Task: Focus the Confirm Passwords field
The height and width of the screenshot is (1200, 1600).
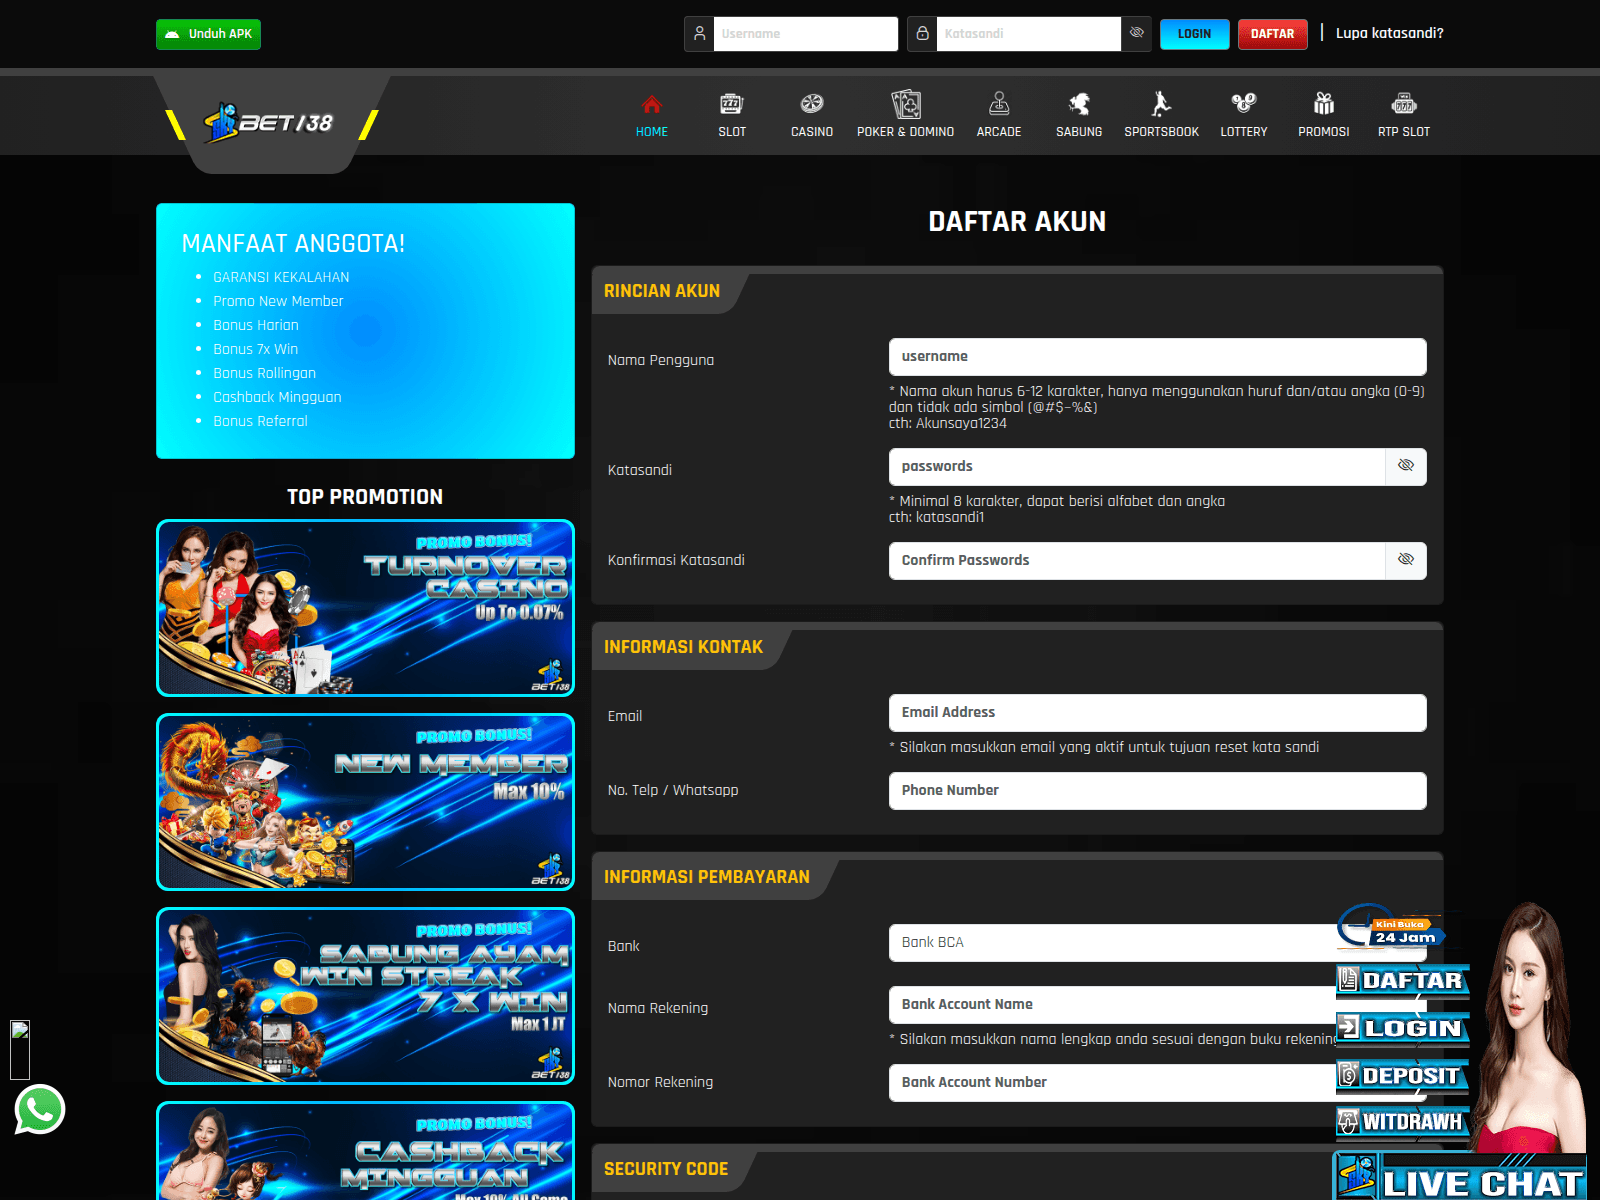Action: coord(1137,560)
